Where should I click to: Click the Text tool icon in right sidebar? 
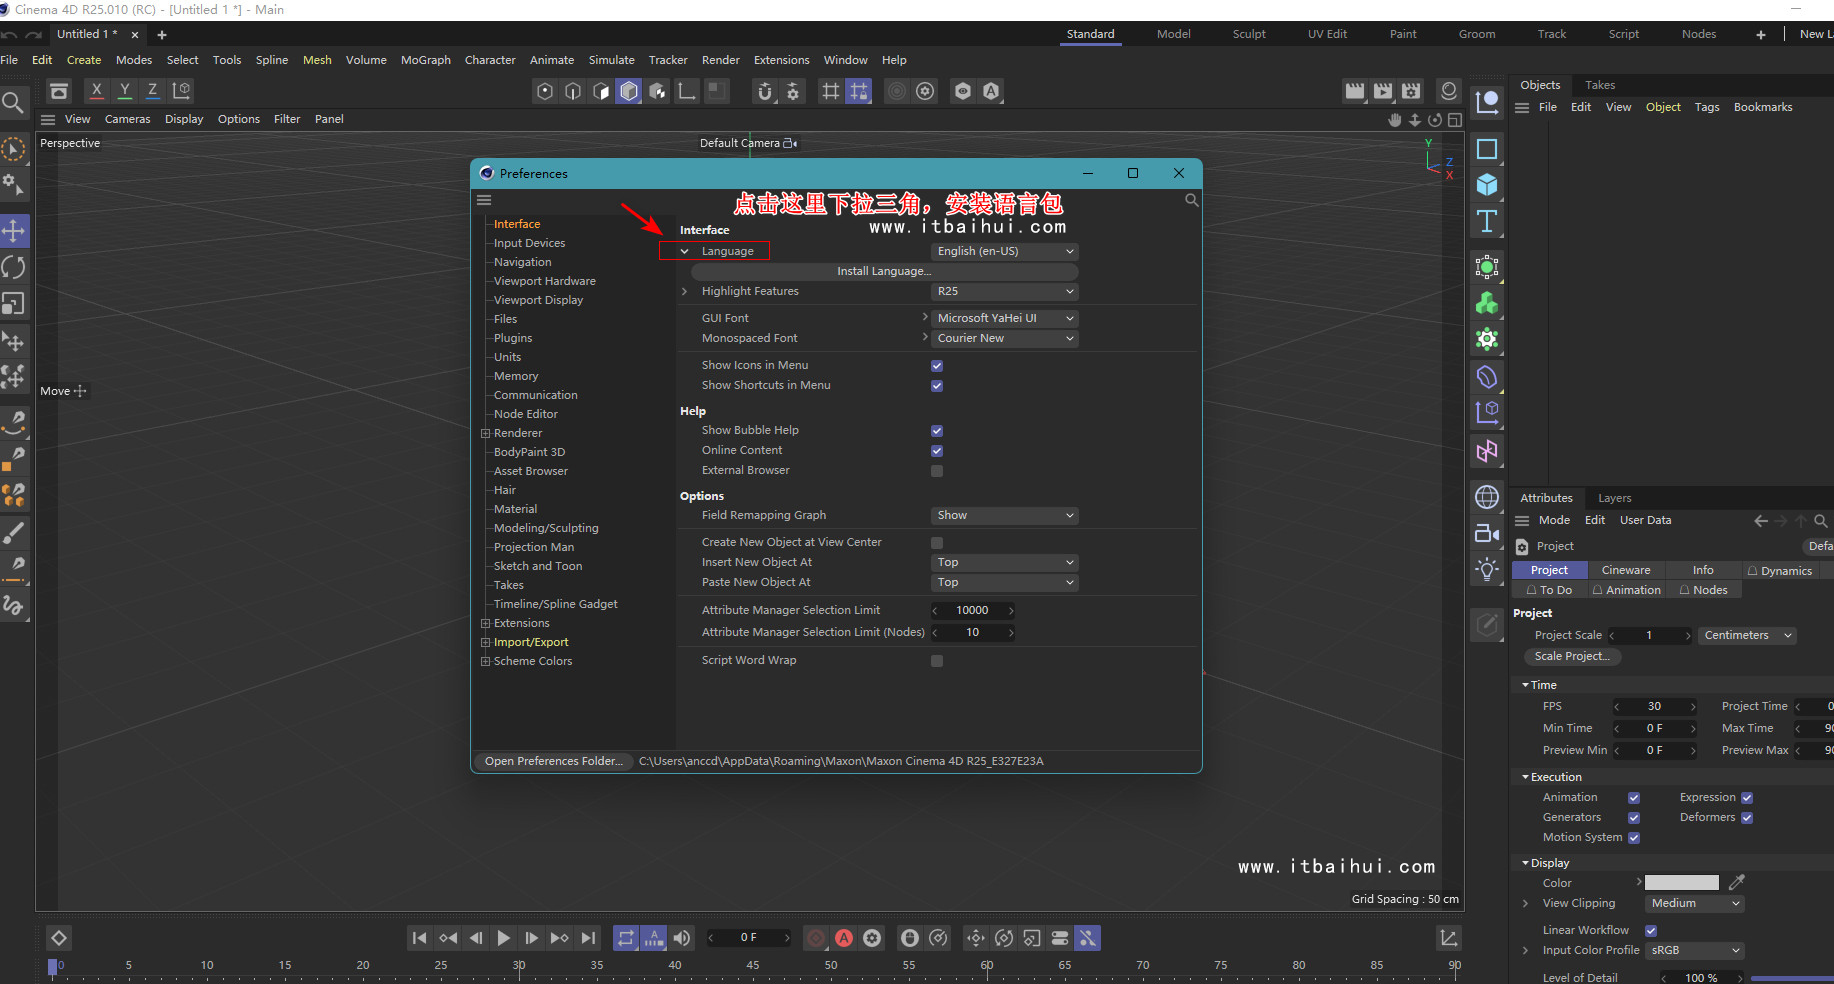point(1487,222)
